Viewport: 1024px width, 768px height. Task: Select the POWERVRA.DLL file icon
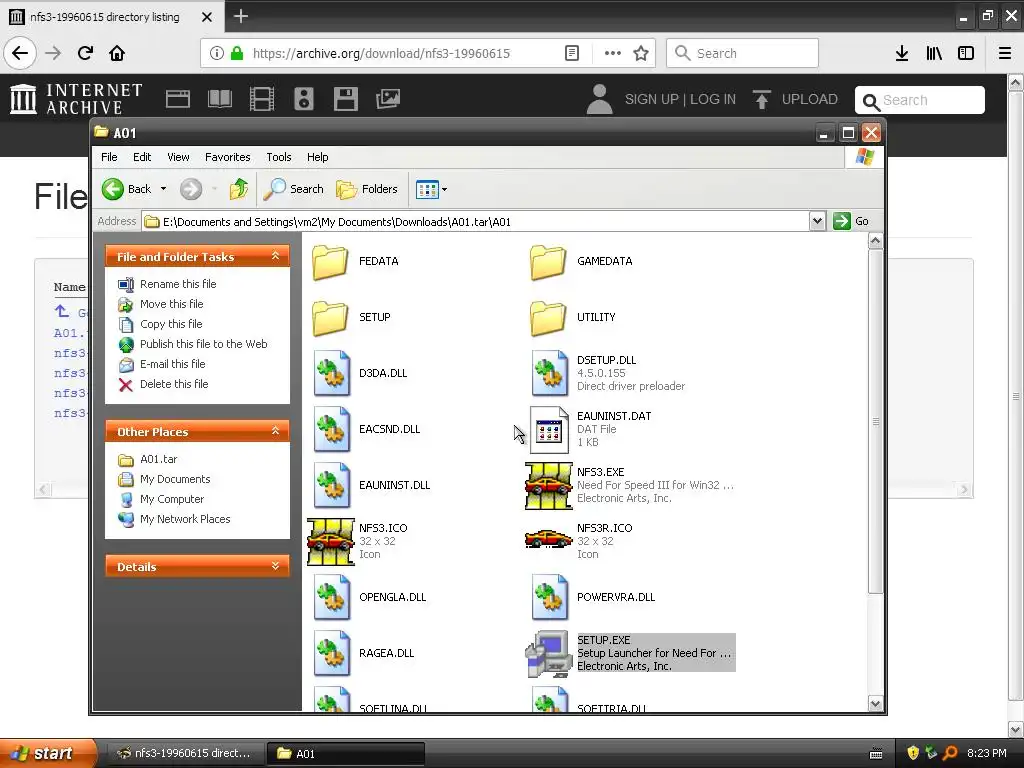point(549,597)
